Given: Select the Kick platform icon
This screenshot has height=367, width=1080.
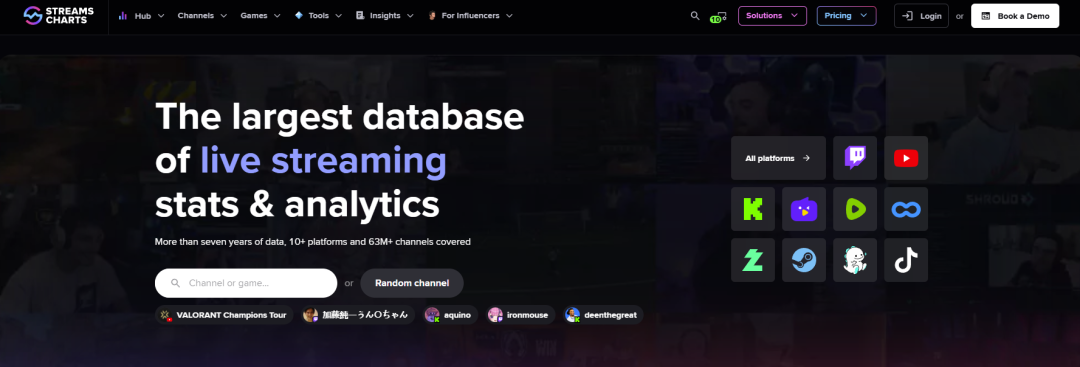Looking at the screenshot, I should pos(753,209).
